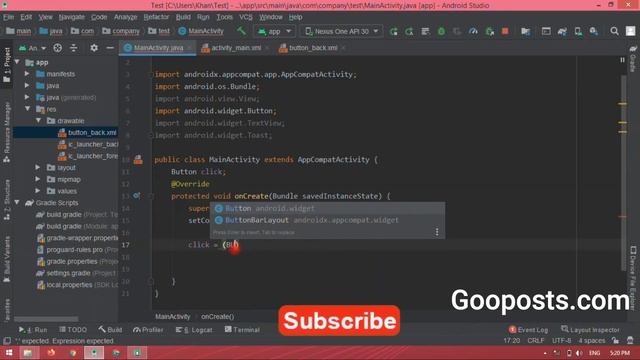Click MainActivity breadcrumb in navigation bar
The height and width of the screenshot is (360, 640).
201,31
